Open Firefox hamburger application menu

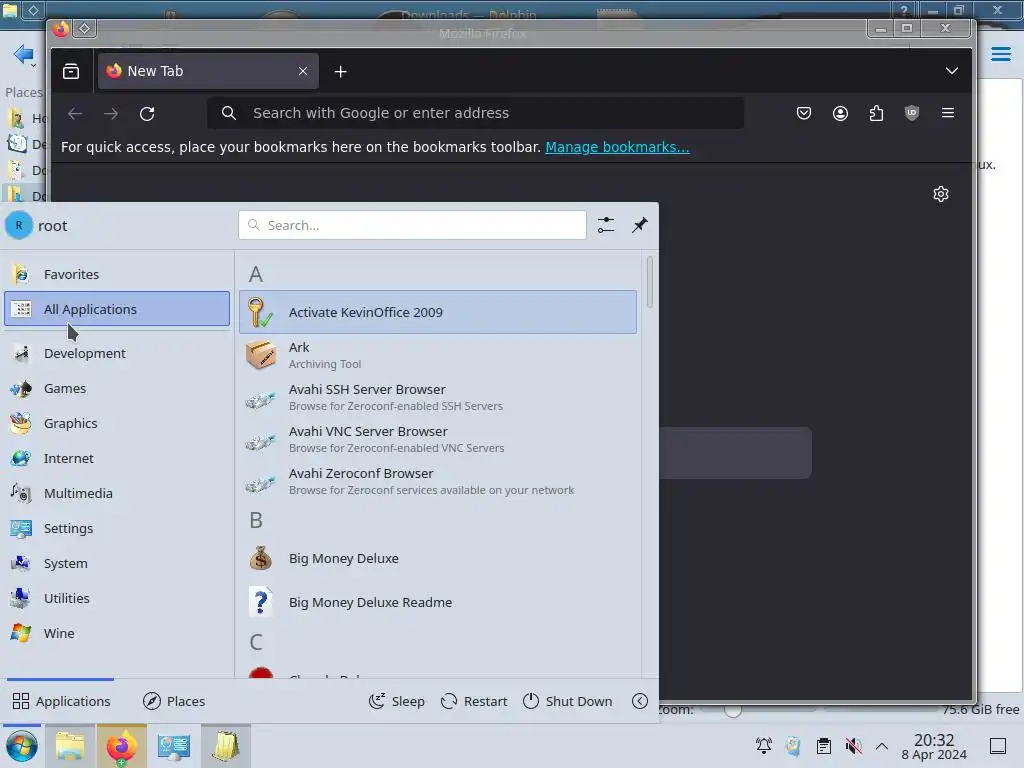coord(948,113)
